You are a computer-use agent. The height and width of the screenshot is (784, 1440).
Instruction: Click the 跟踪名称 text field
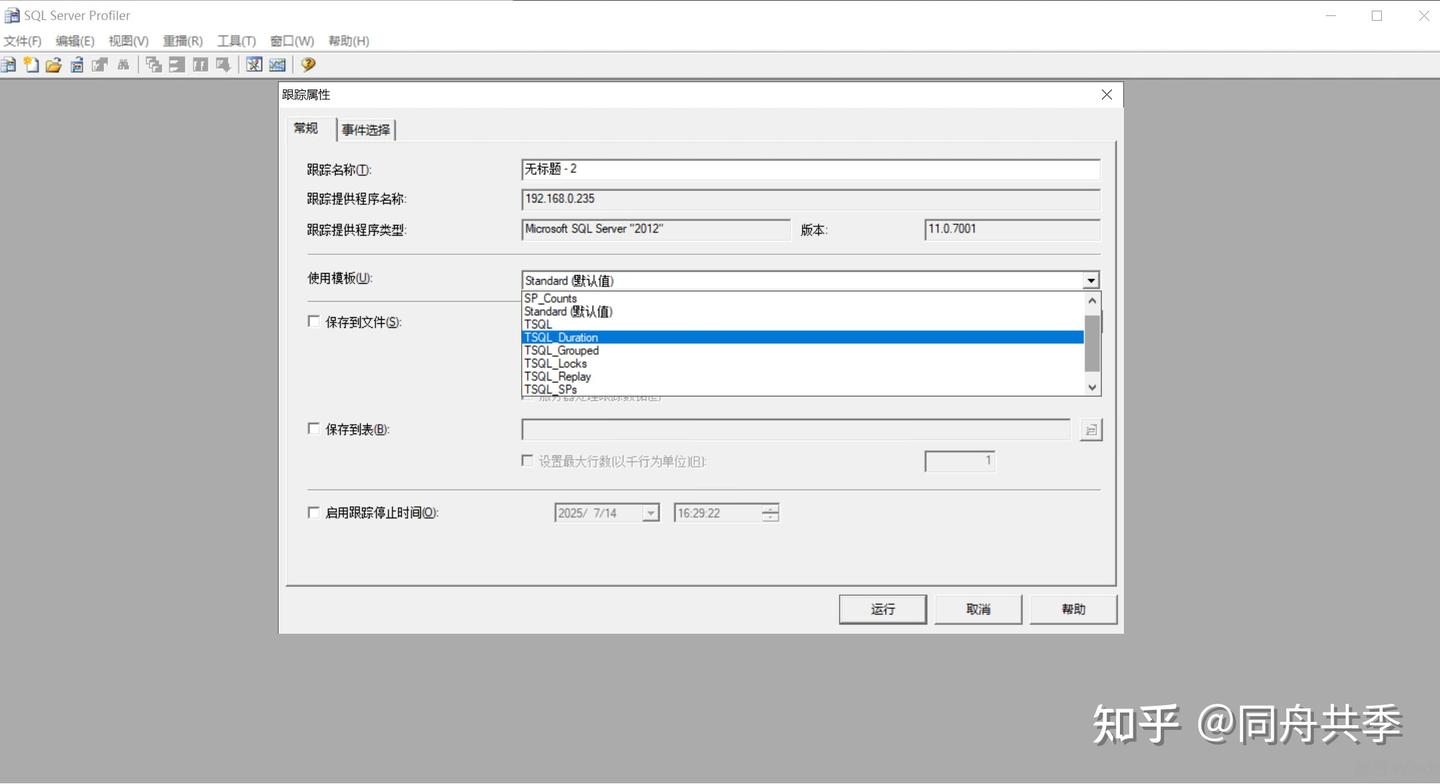click(x=811, y=170)
